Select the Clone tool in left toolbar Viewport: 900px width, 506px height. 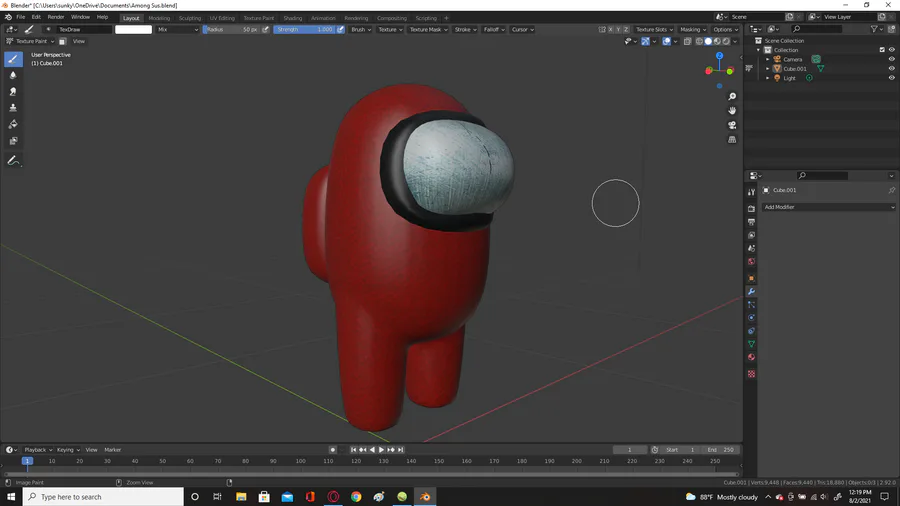coord(13,108)
